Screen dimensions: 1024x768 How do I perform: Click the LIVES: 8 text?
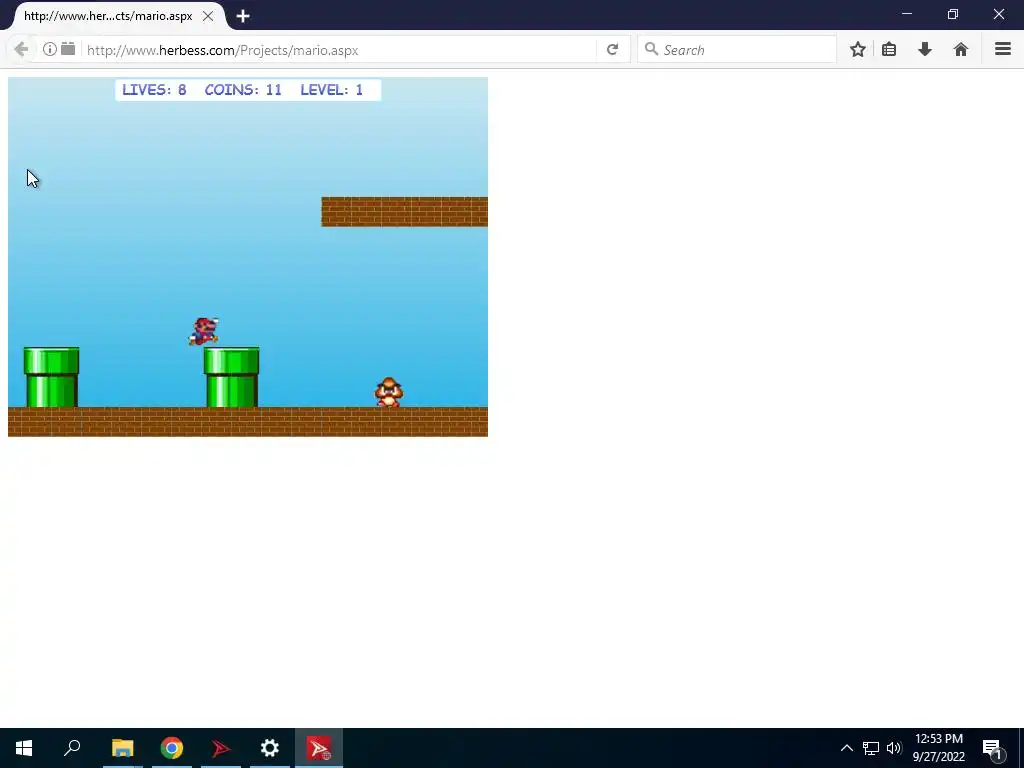click(x=154, y=90)
